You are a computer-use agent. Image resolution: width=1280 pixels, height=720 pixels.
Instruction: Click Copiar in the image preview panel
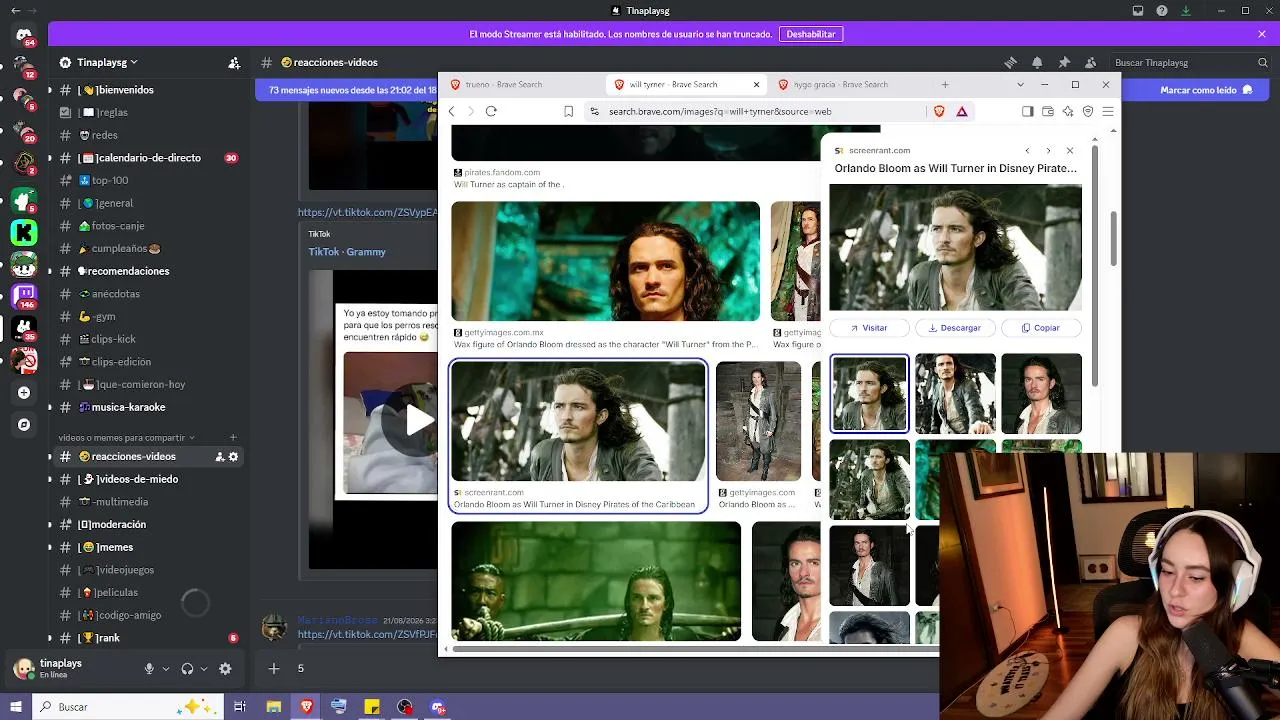(1041, 328)
